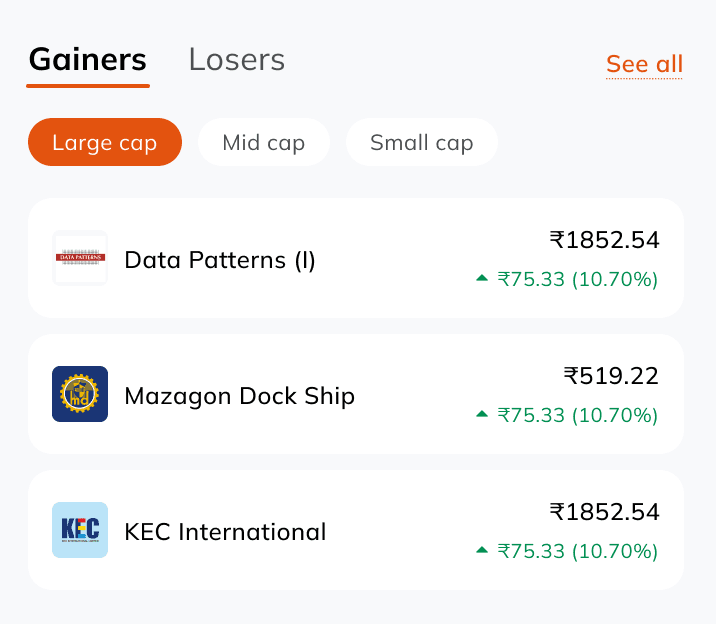
Task: Open the KEC International stock name
Action: tap(225, 532)
